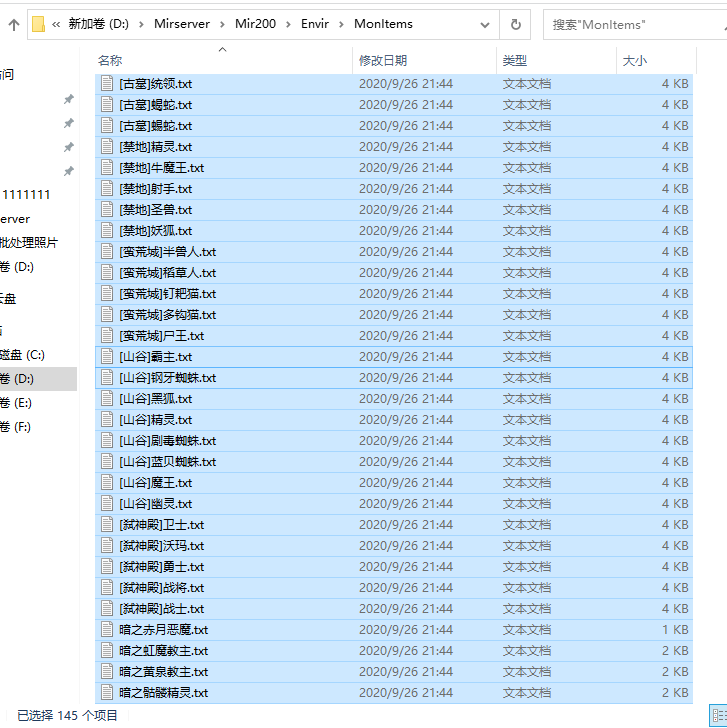Select 卷 (E:) drive in sidebar
727x728 pixels.
click(x=16, y=403)
